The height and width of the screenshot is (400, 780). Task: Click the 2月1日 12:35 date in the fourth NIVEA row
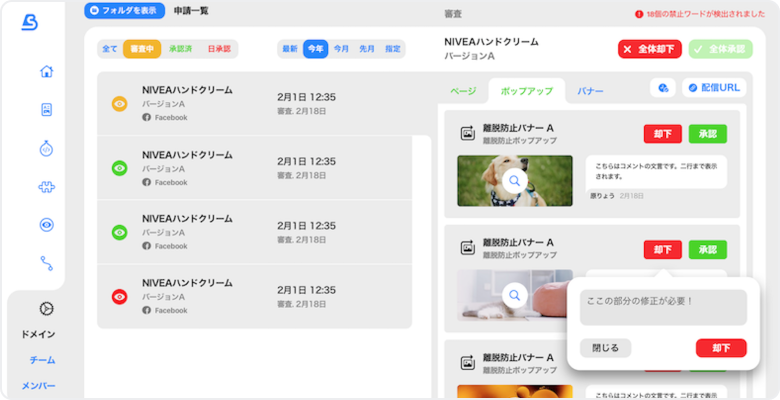(306, 290)
